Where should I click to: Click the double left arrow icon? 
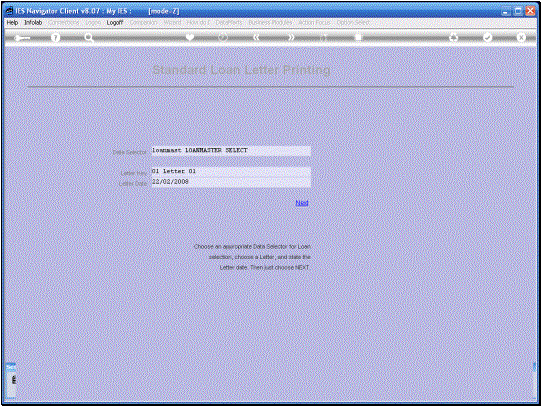tap(256, 37)
